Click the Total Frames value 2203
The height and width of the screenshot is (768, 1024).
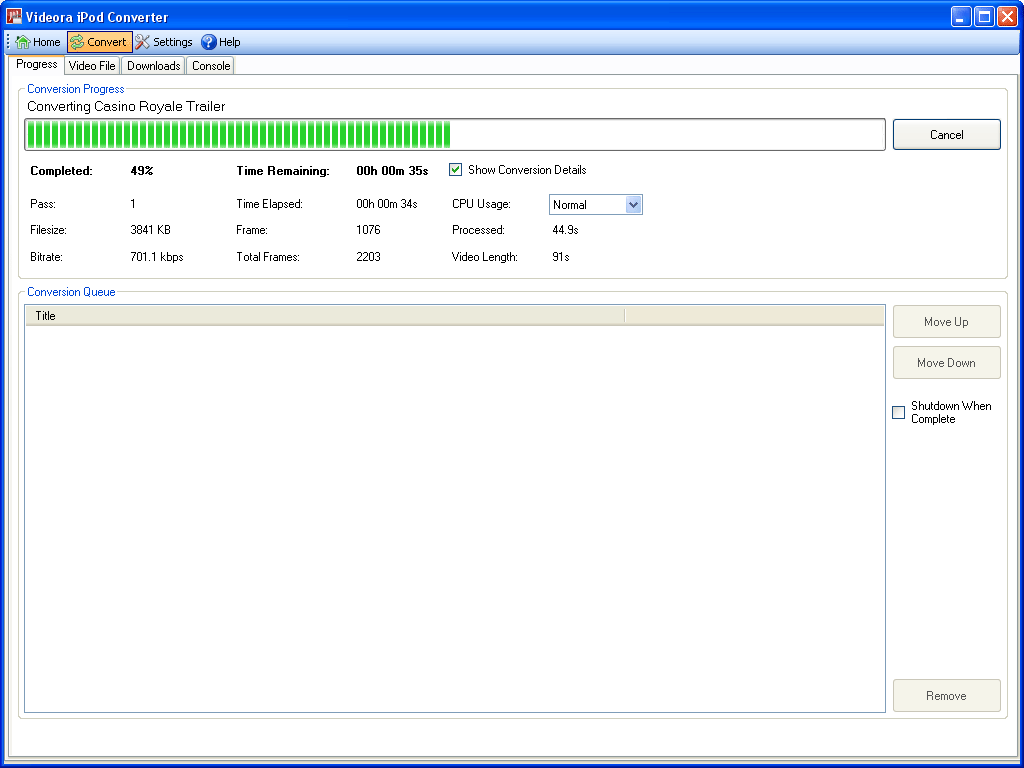tap(368, 257)
